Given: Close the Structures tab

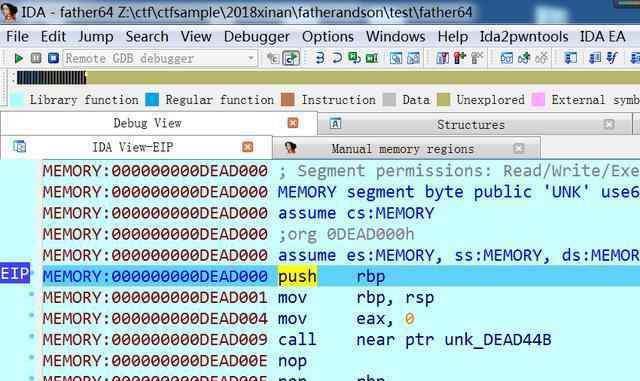Looking at the screenshot, I should tap(609, 124).
